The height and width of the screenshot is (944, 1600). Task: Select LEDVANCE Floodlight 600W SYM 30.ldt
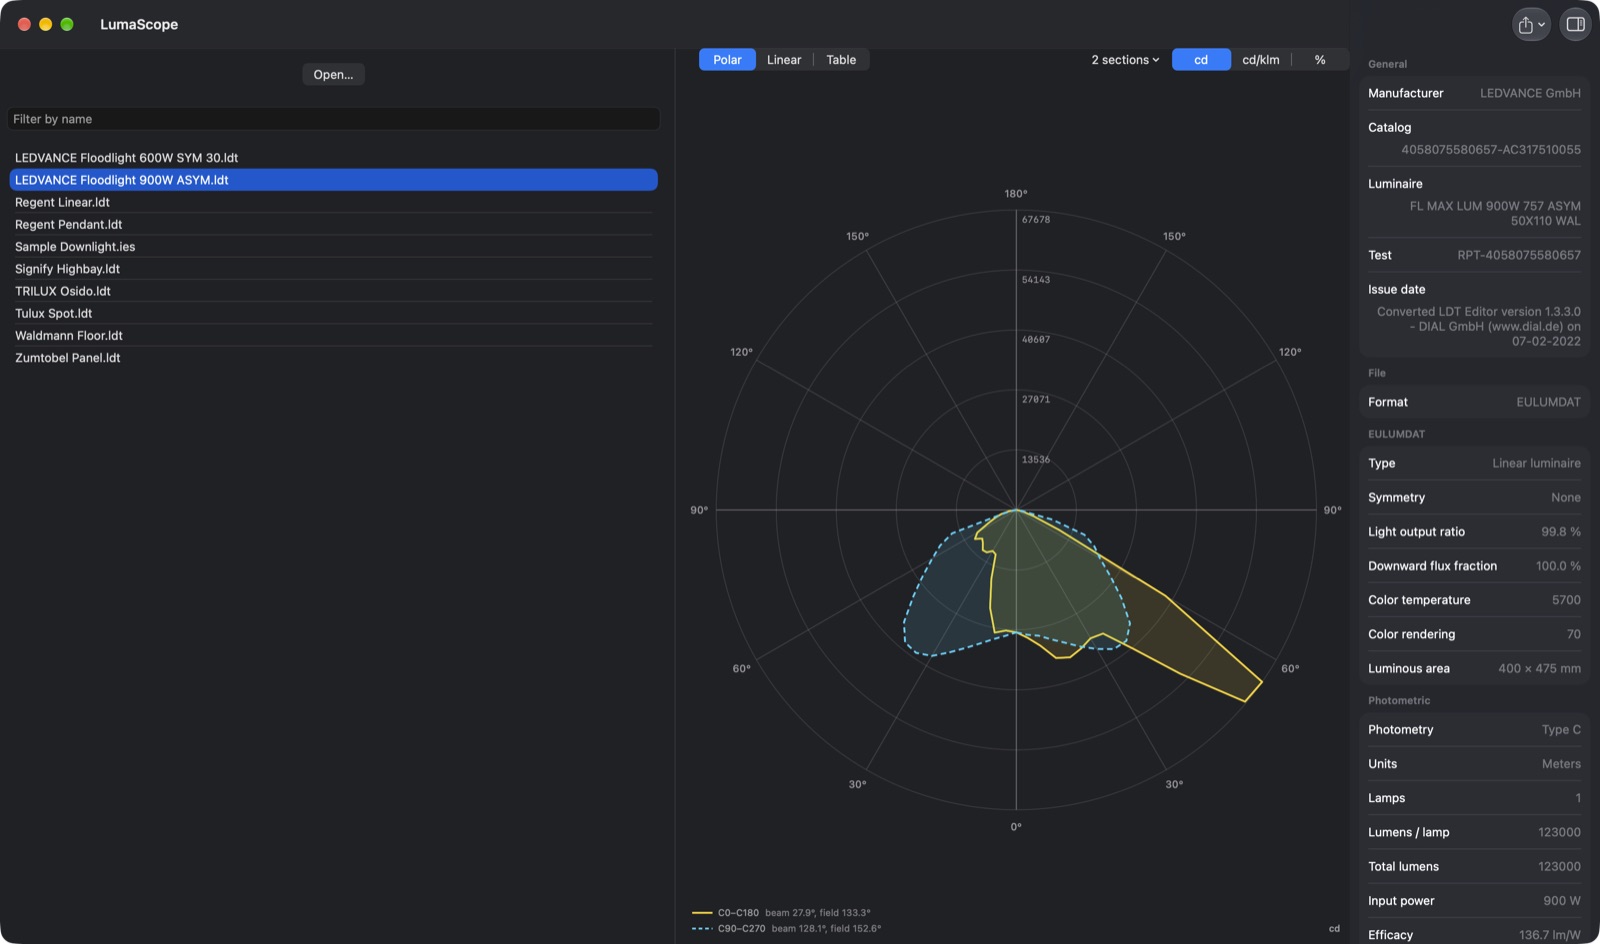(333, 158)
